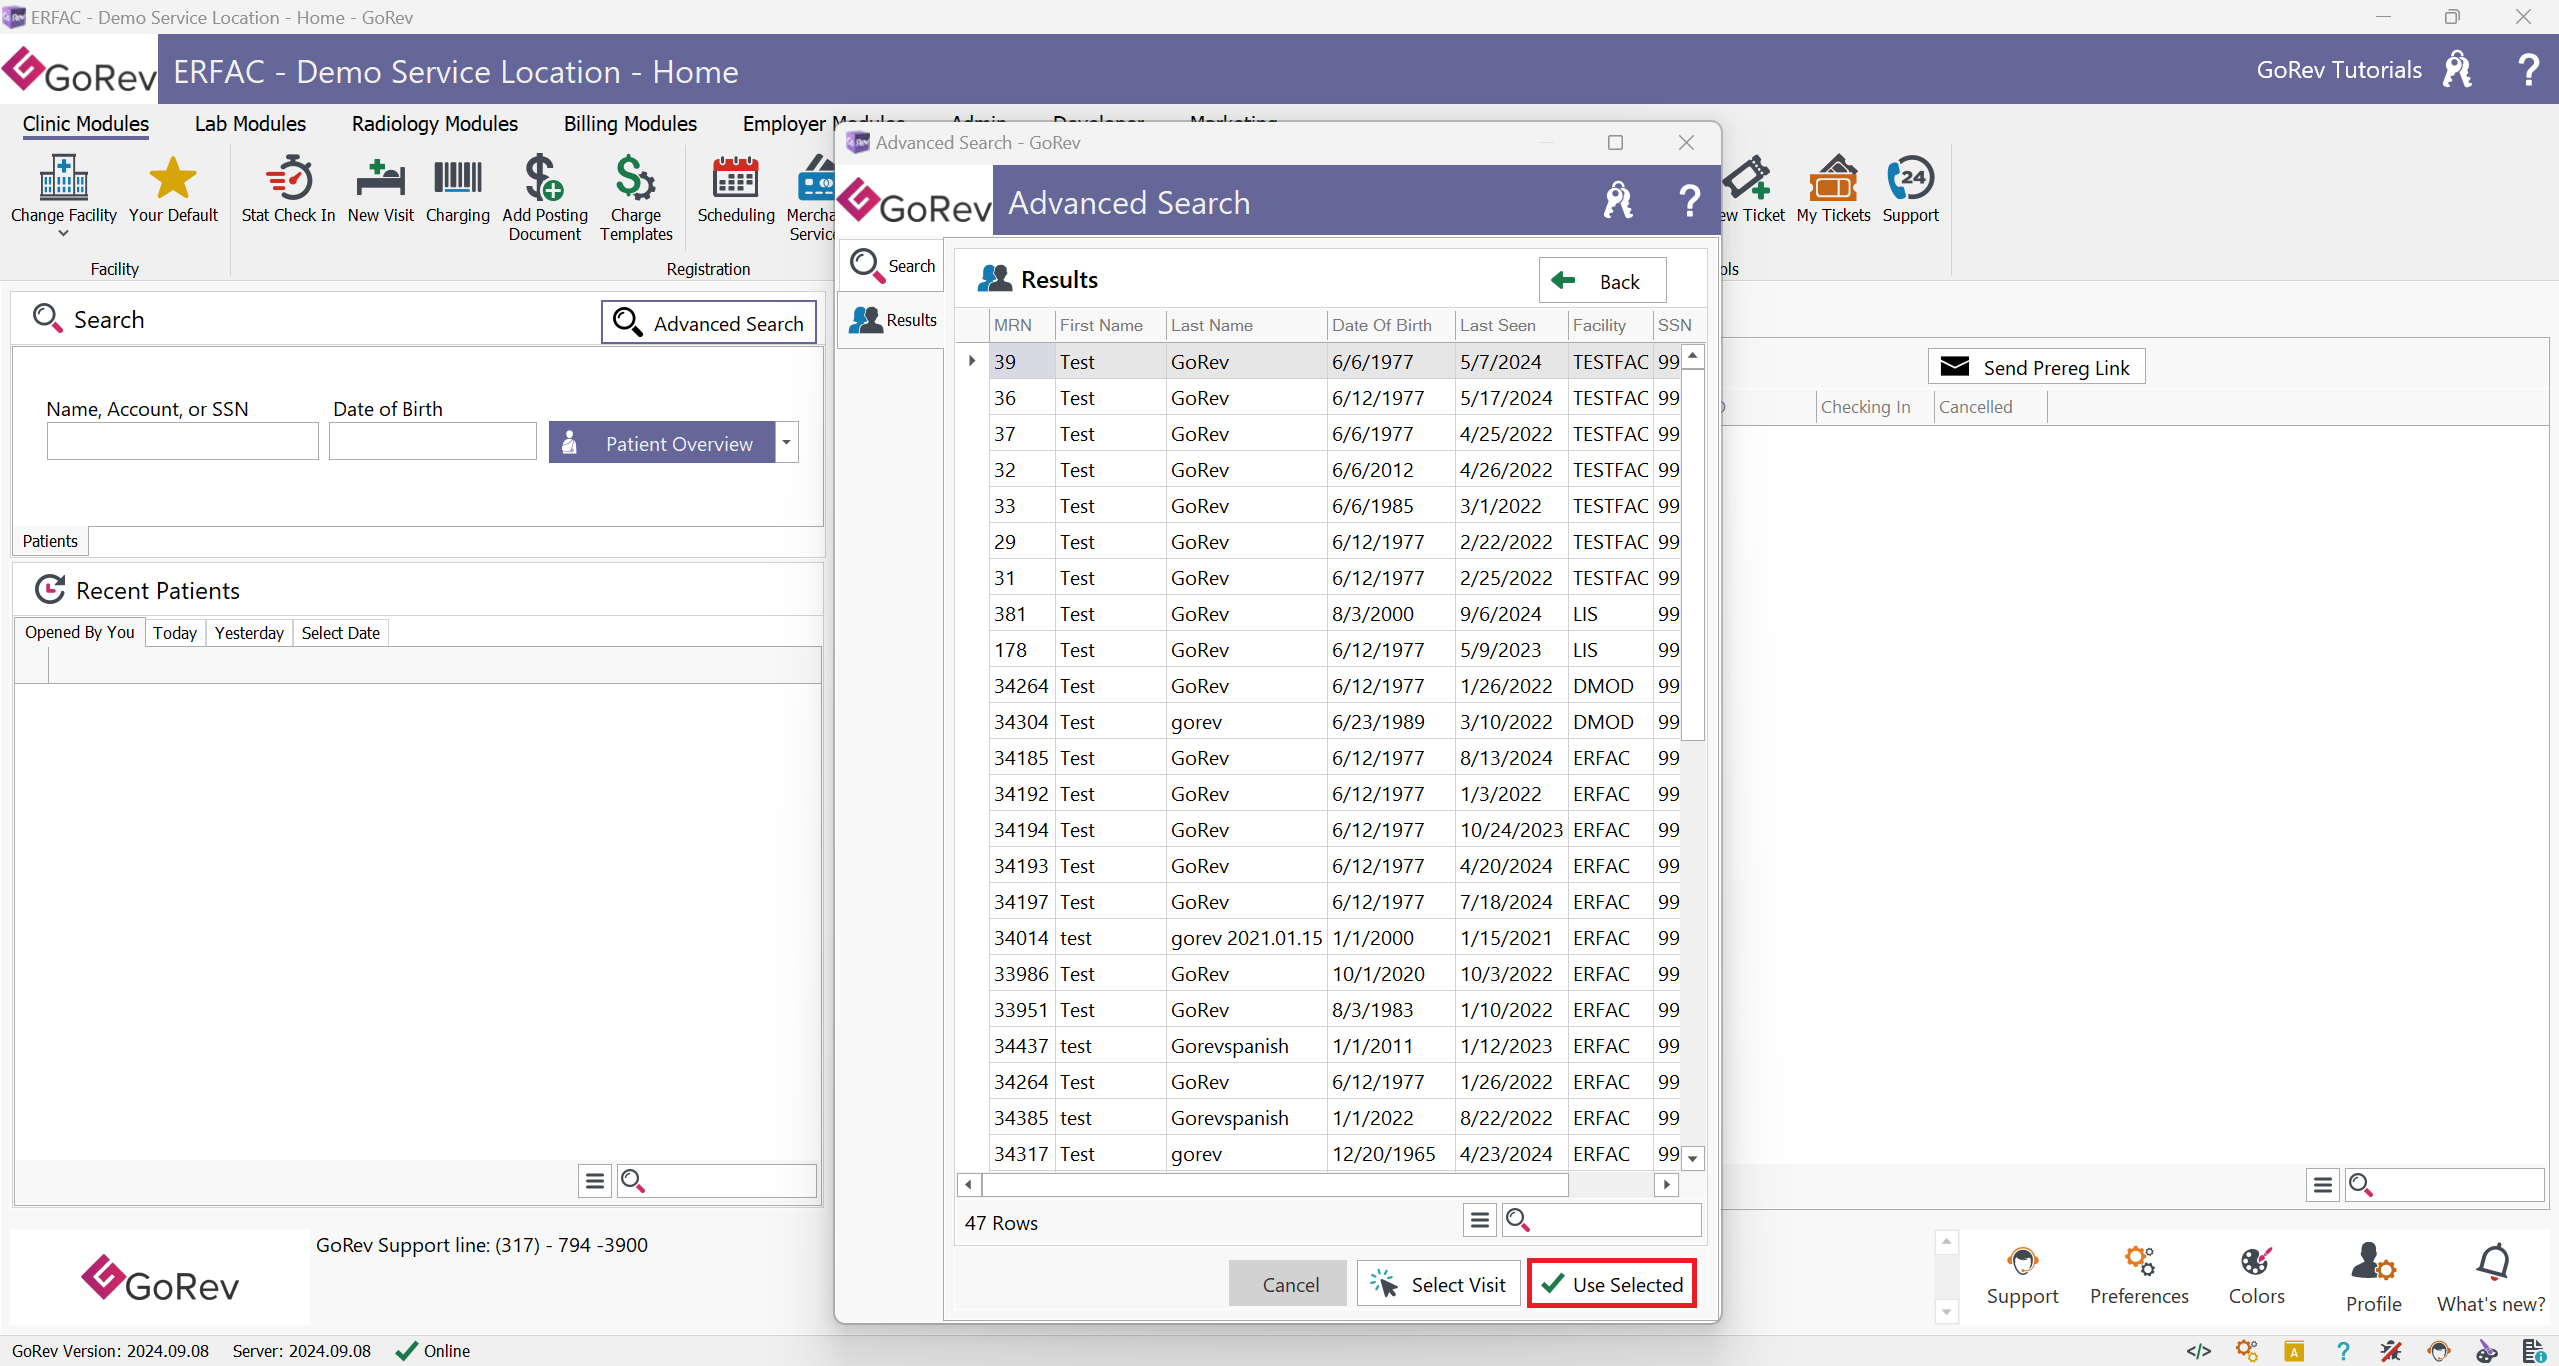Screen dimensions: 2559x1366
Task: Click the tutorial guide icon in Advanced Search dialog
Action: [1618, 201]
